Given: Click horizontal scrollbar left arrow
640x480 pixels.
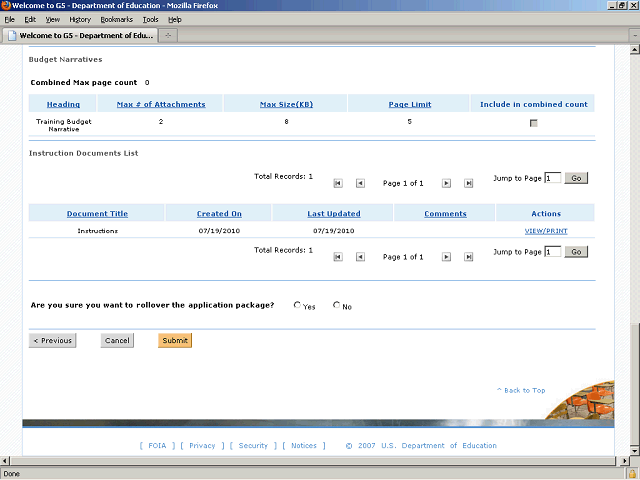Looking at the screenshot, I should [x=5, y=461].
